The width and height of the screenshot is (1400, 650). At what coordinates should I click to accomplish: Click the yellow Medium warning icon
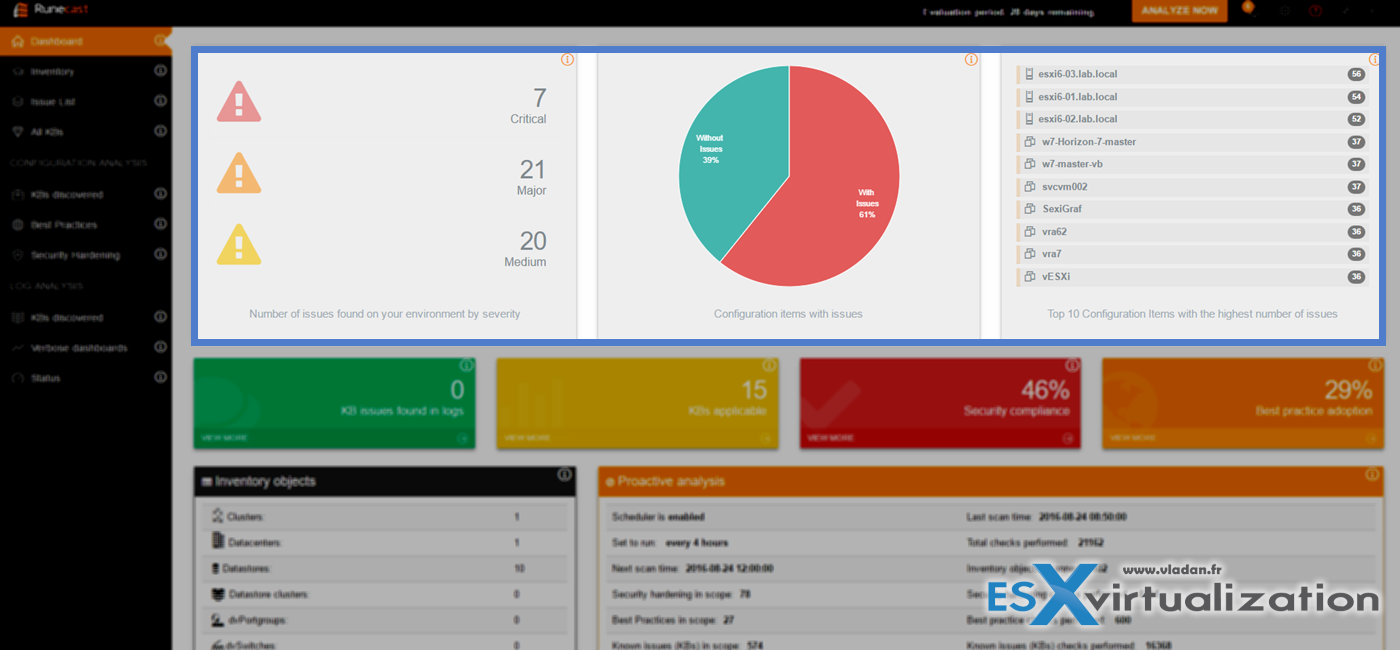point(239,245)
